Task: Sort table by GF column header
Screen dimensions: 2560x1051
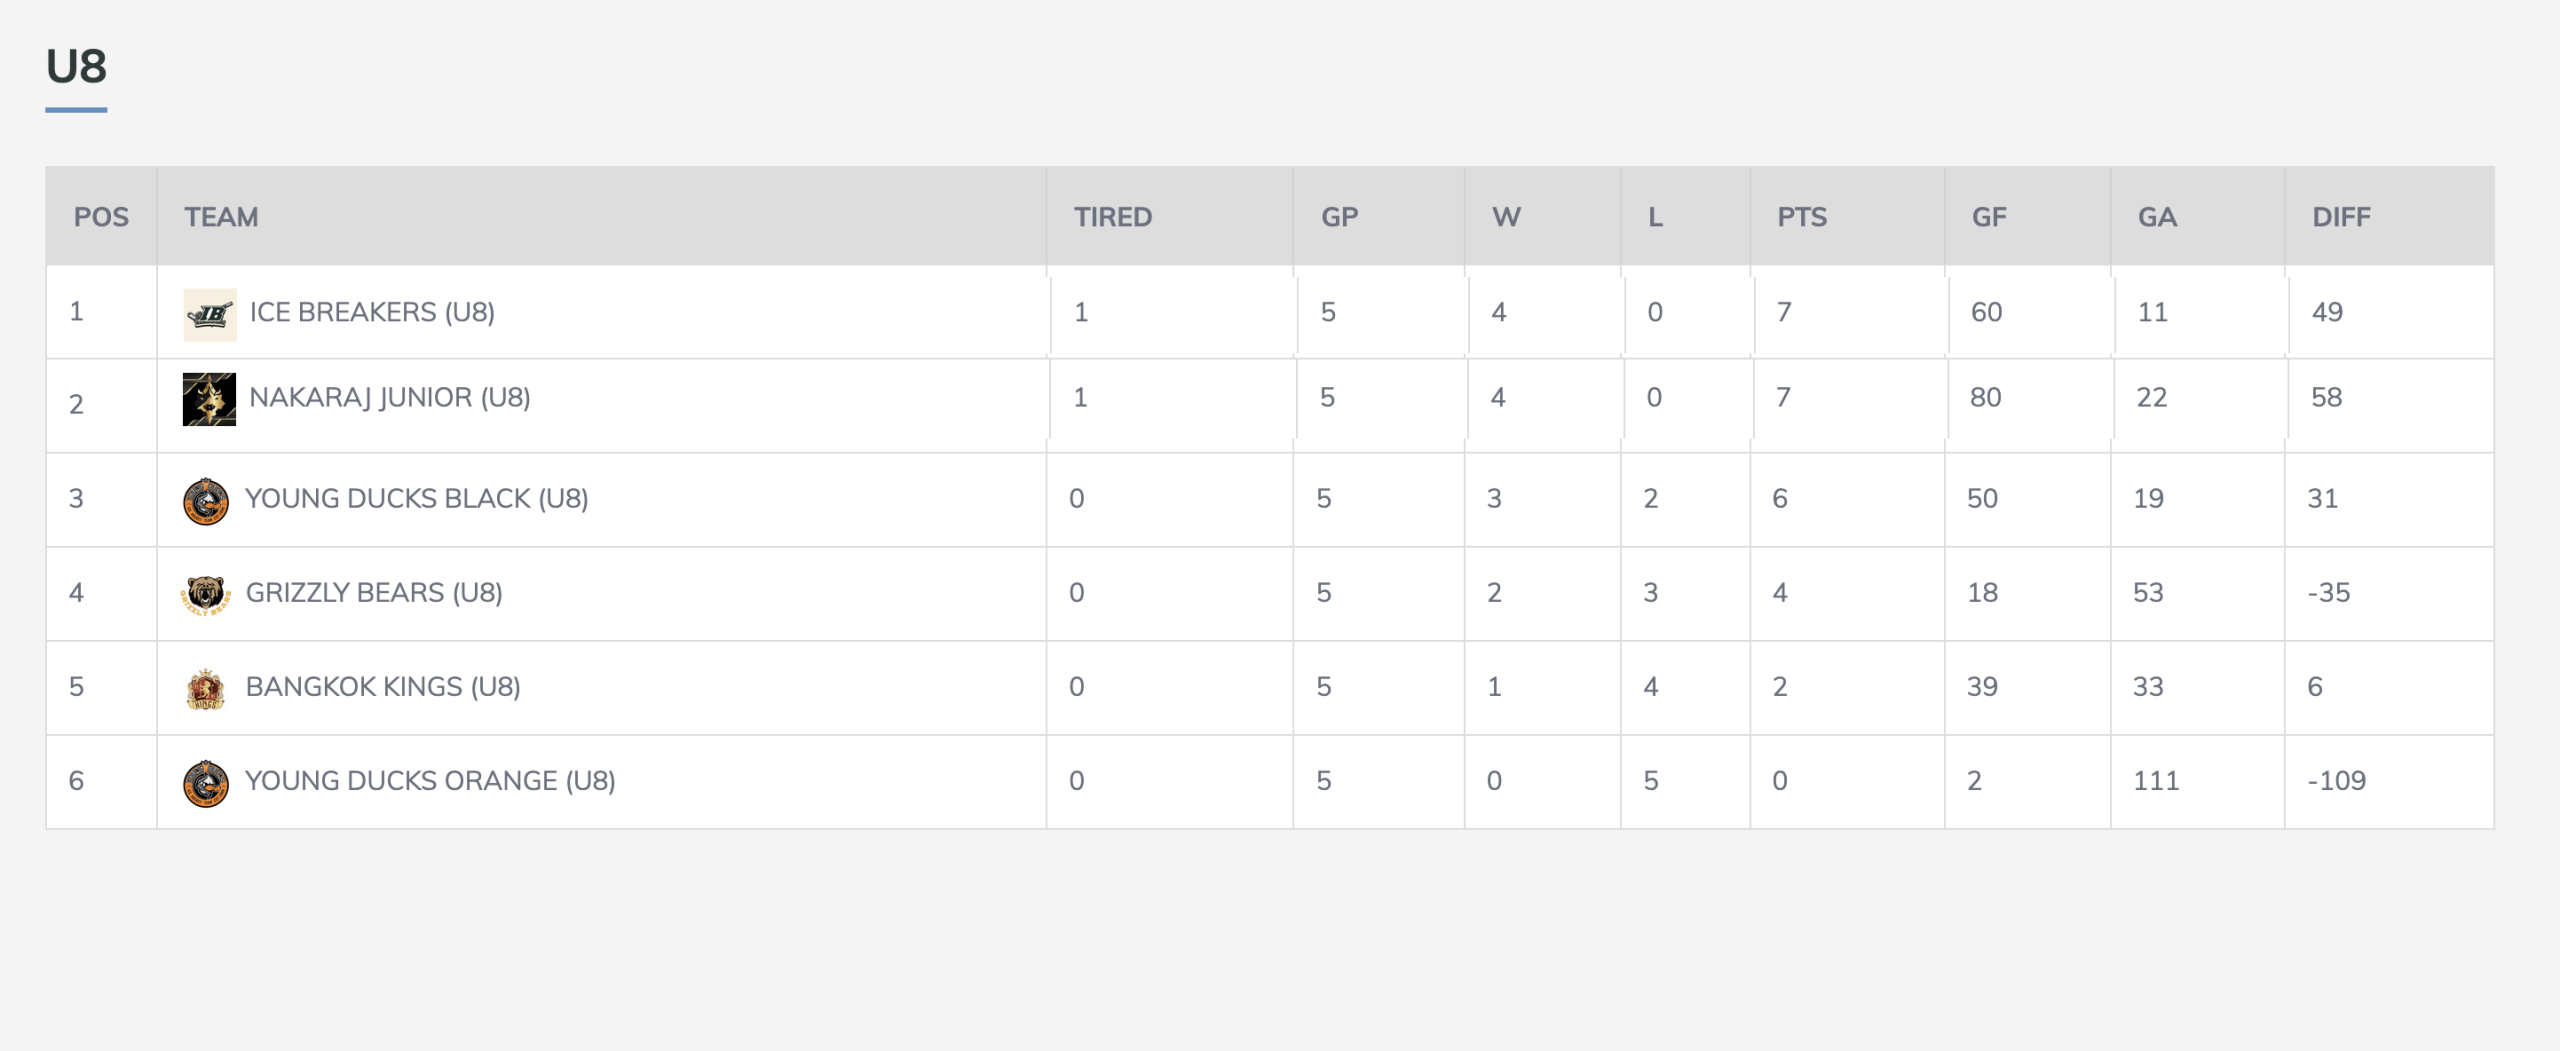Action: click(x=1989, y=217)
